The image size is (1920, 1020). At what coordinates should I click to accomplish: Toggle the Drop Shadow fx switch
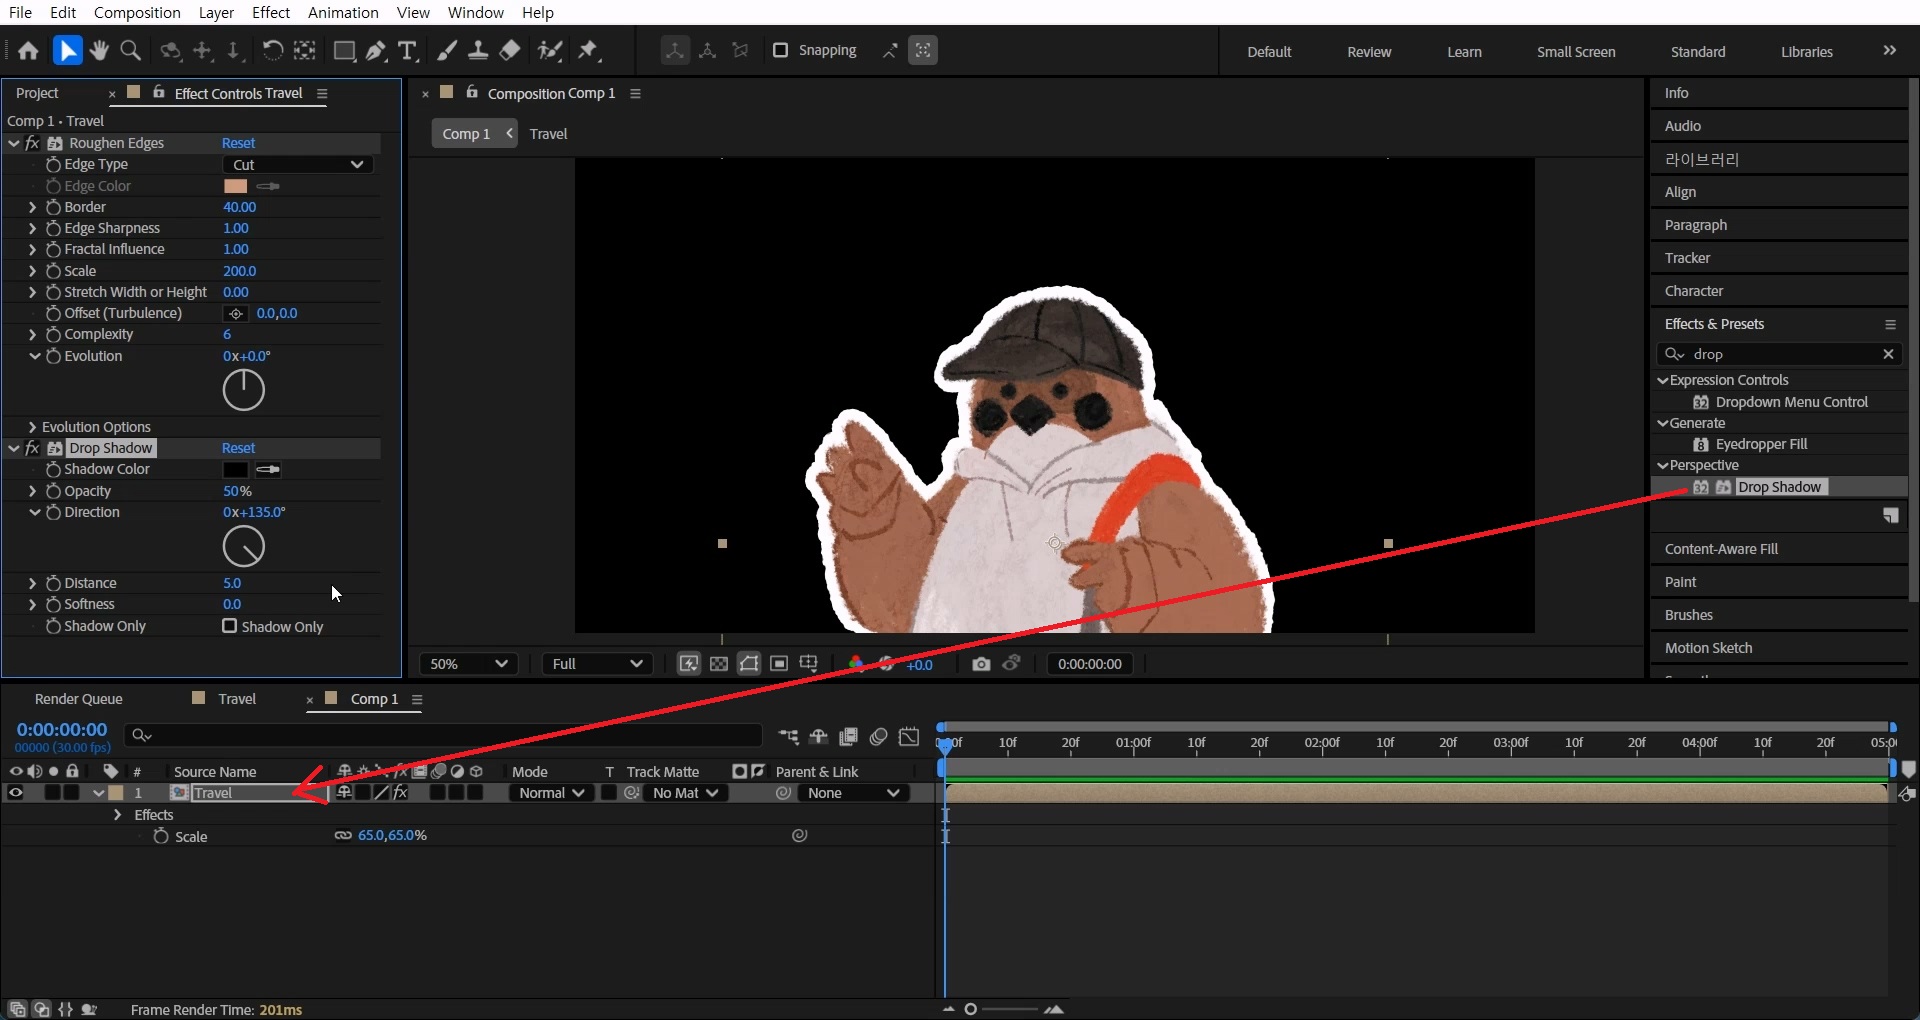tap(33, 448)
